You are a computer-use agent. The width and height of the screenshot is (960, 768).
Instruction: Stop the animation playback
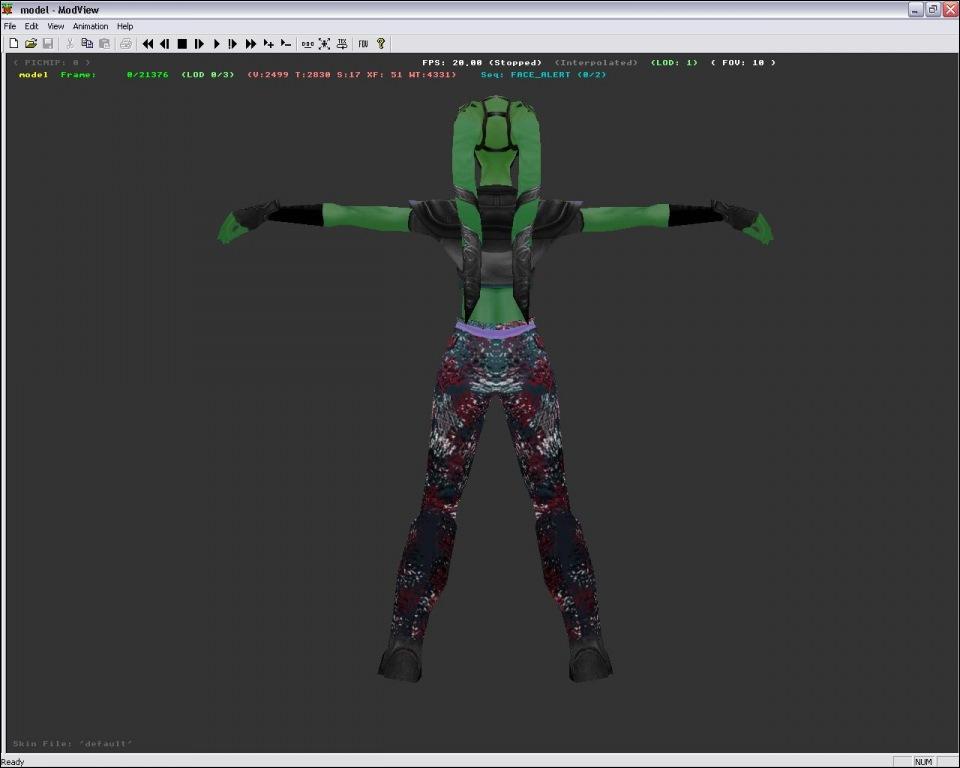pos(182,44)
